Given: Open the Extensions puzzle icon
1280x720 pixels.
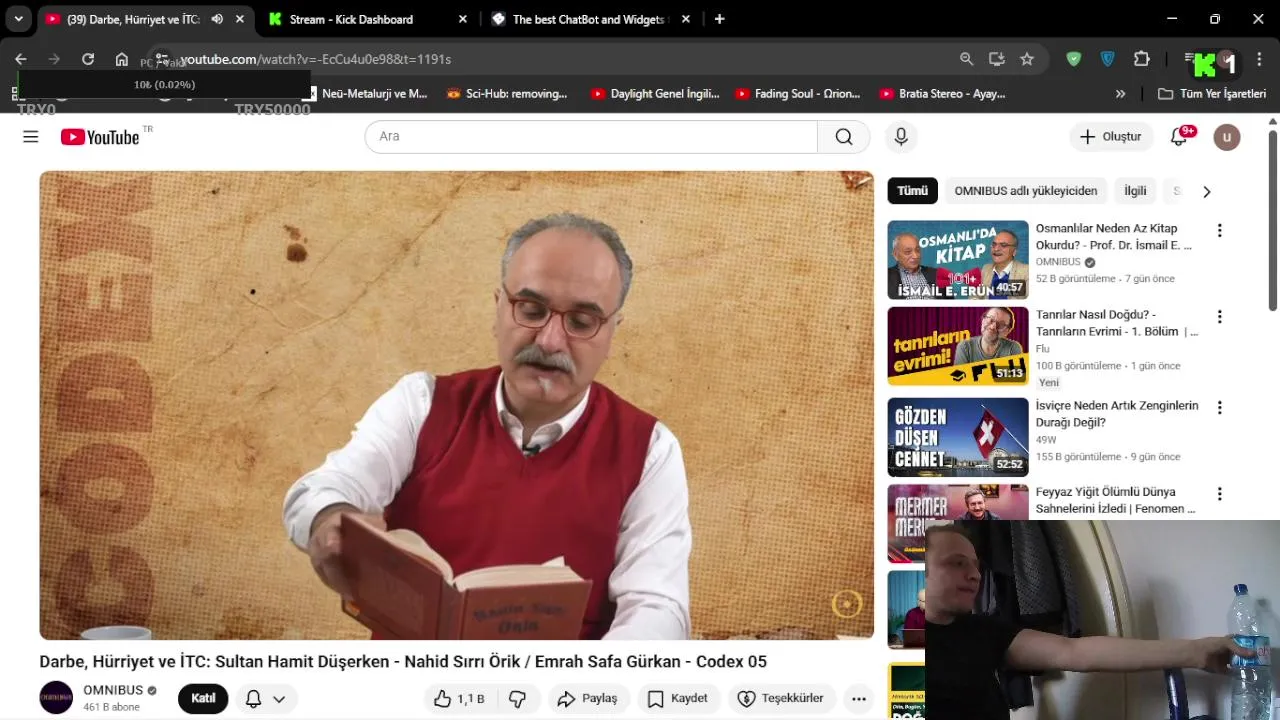Looking at the screenshot, I should tap(1142, 59).
